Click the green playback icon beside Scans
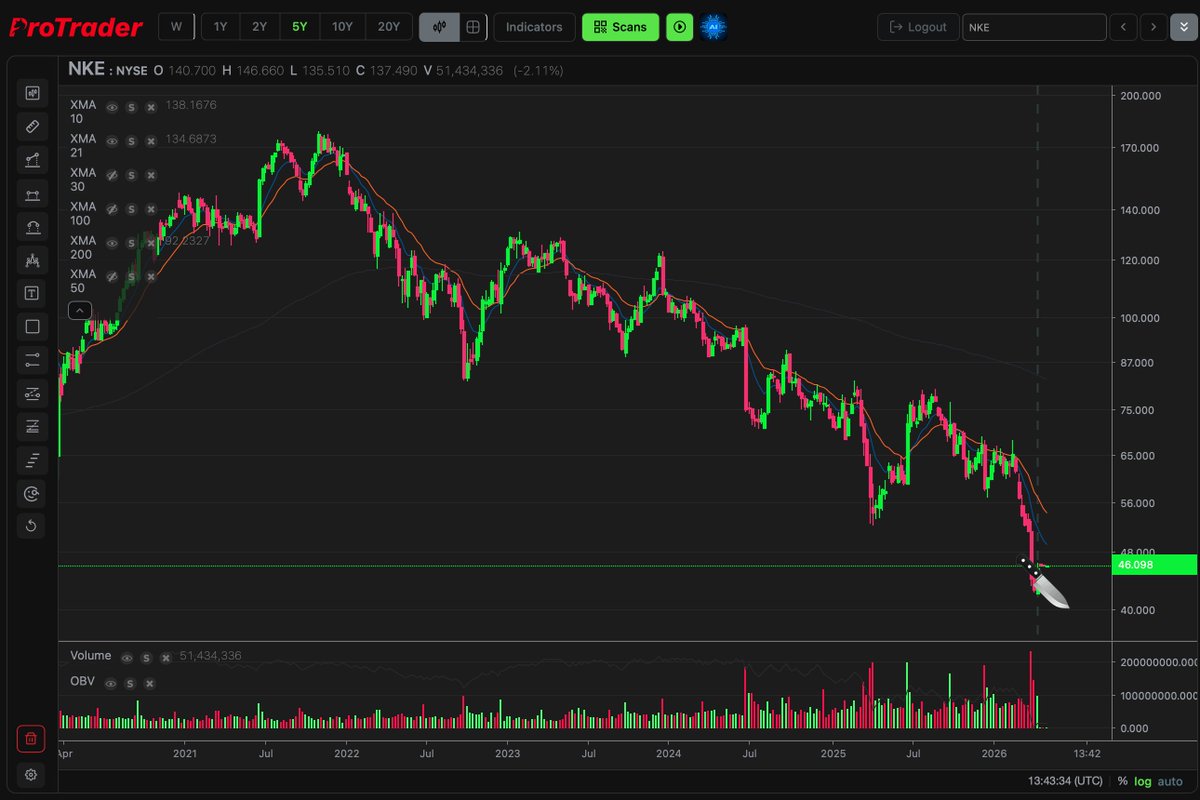1200x800 pixels. [x=679, y=27]
